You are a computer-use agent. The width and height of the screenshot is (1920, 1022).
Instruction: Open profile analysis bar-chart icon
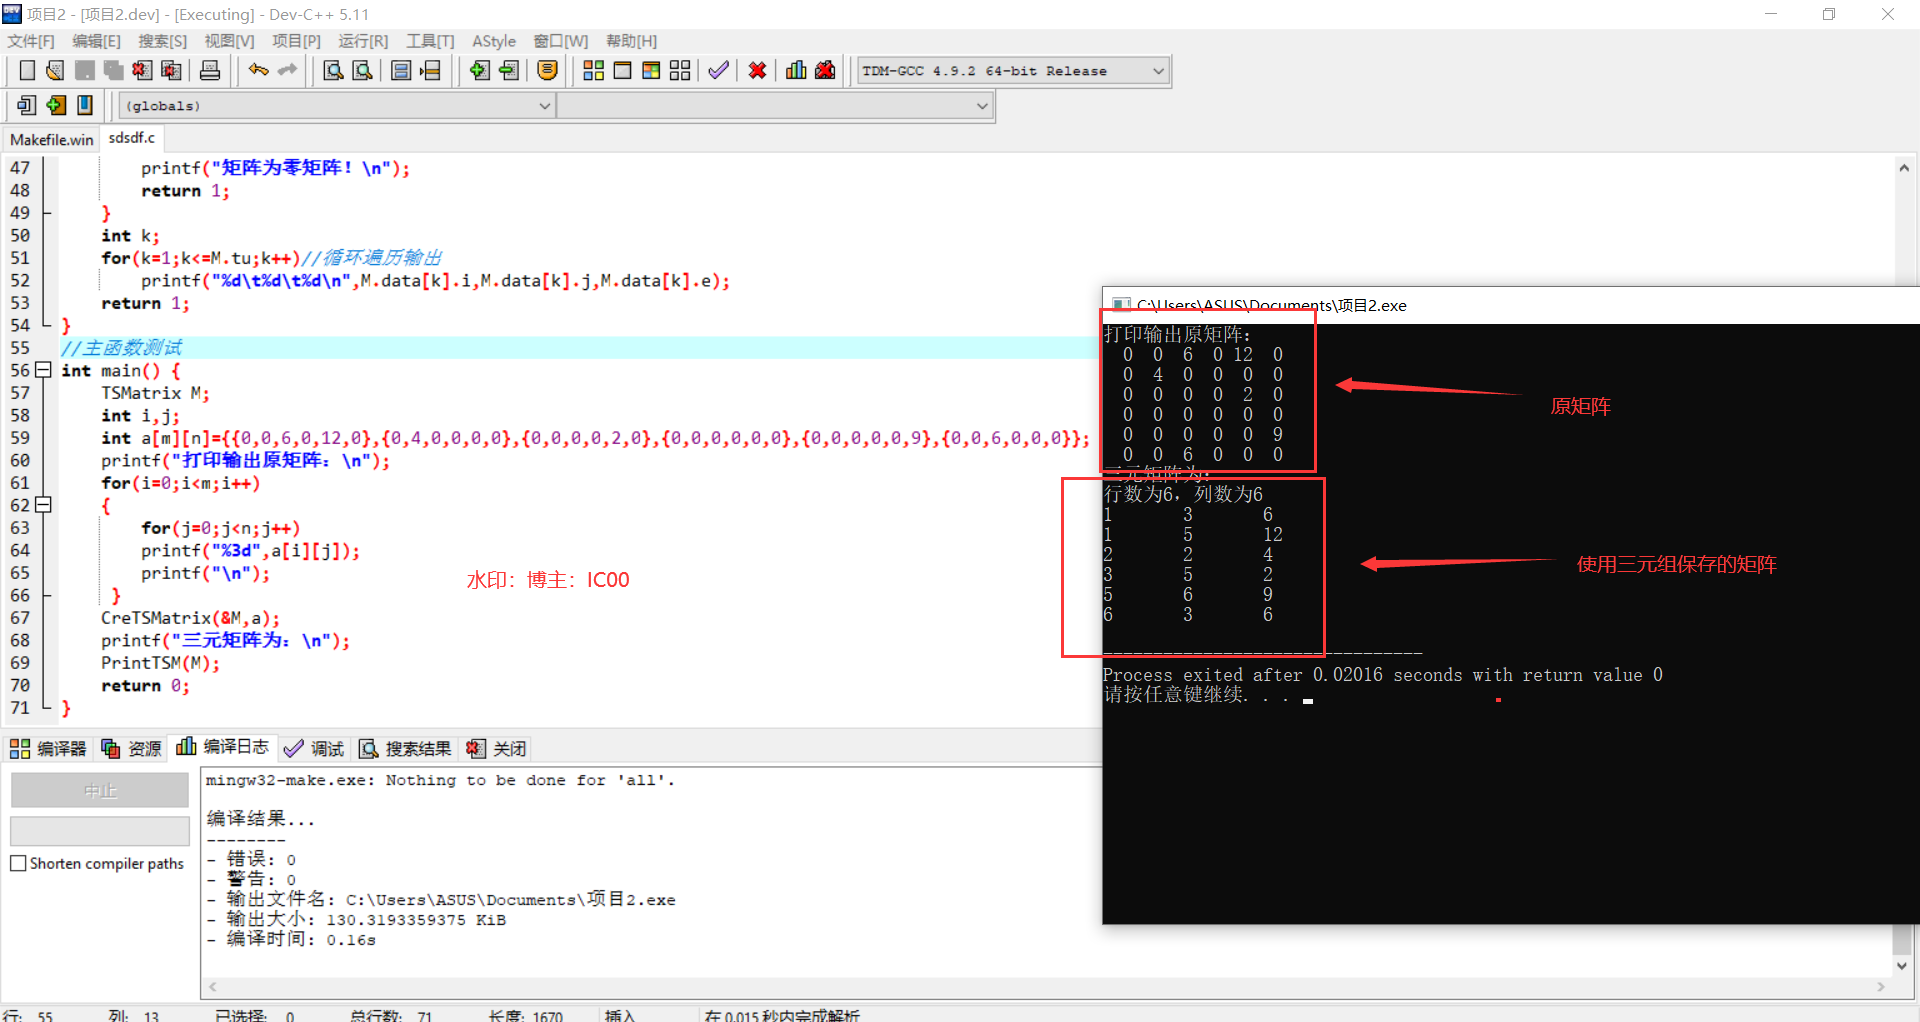796,70
